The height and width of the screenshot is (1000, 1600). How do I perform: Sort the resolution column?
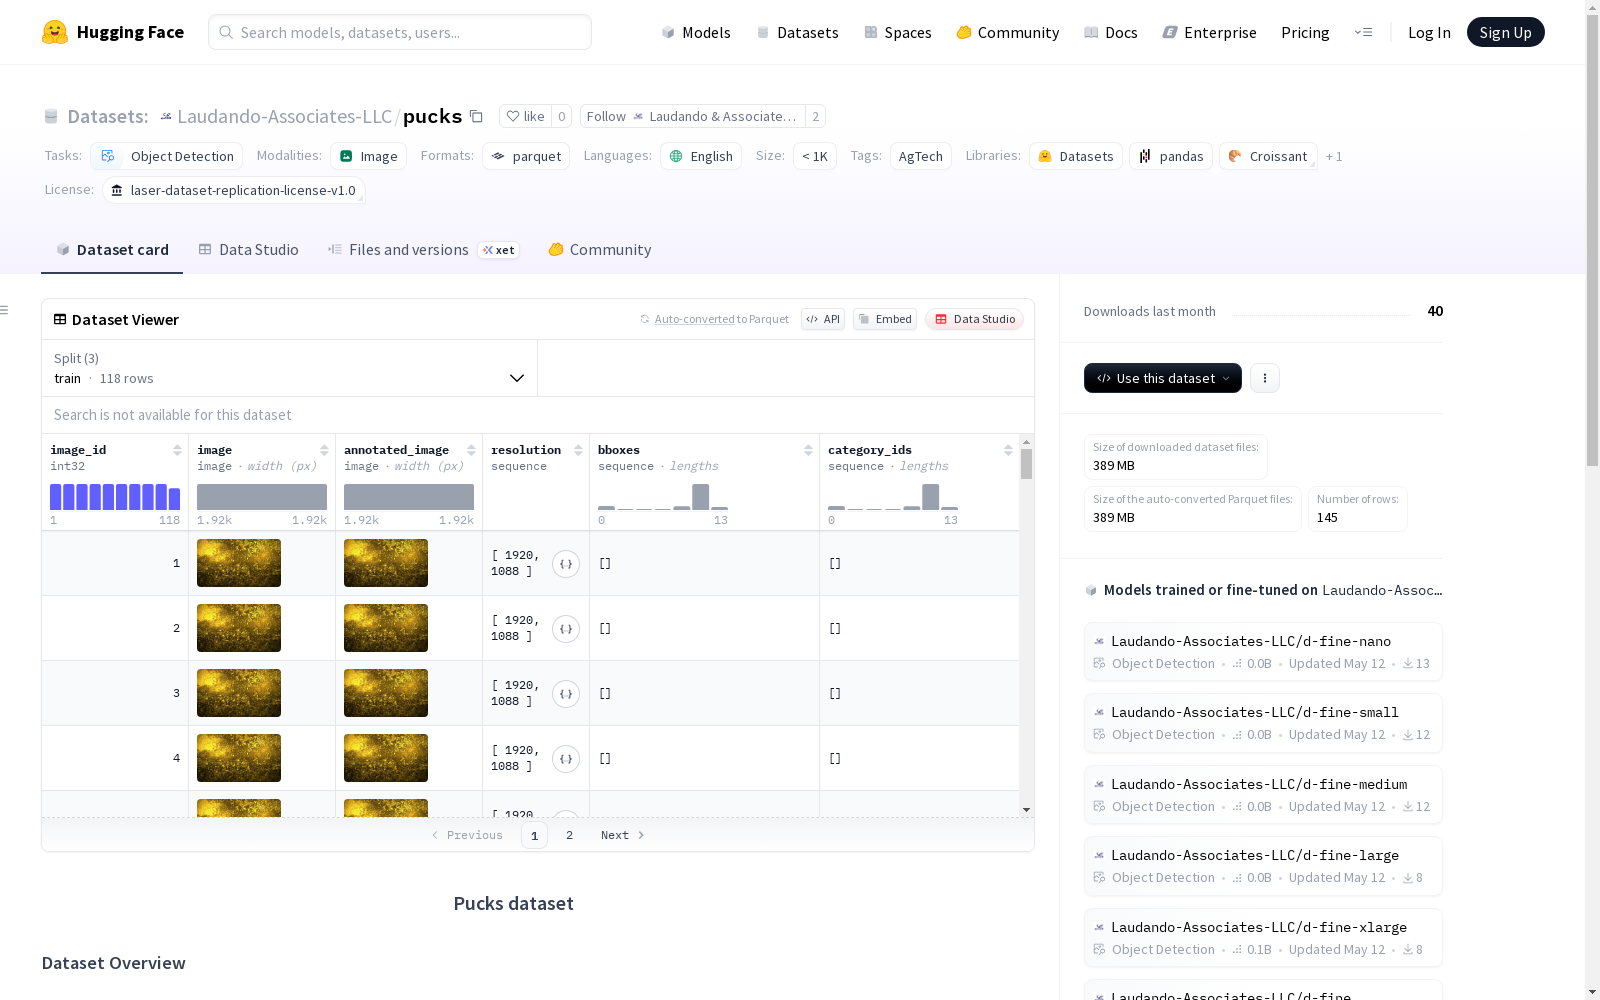pyautogui.click(x=578, y=450)
